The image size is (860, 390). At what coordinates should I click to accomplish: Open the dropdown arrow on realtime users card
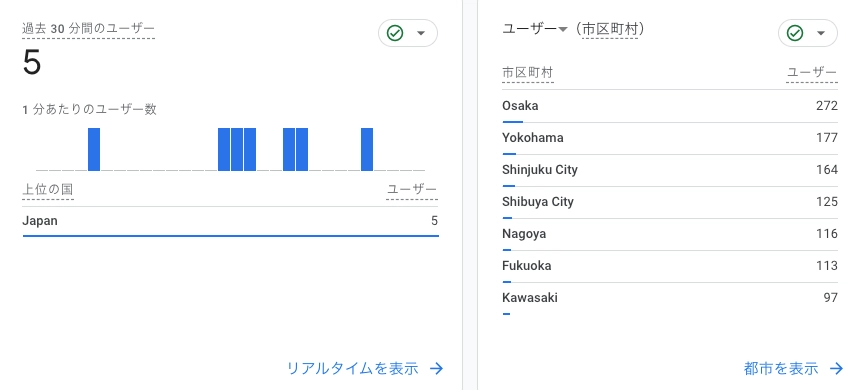click(421, 33)
